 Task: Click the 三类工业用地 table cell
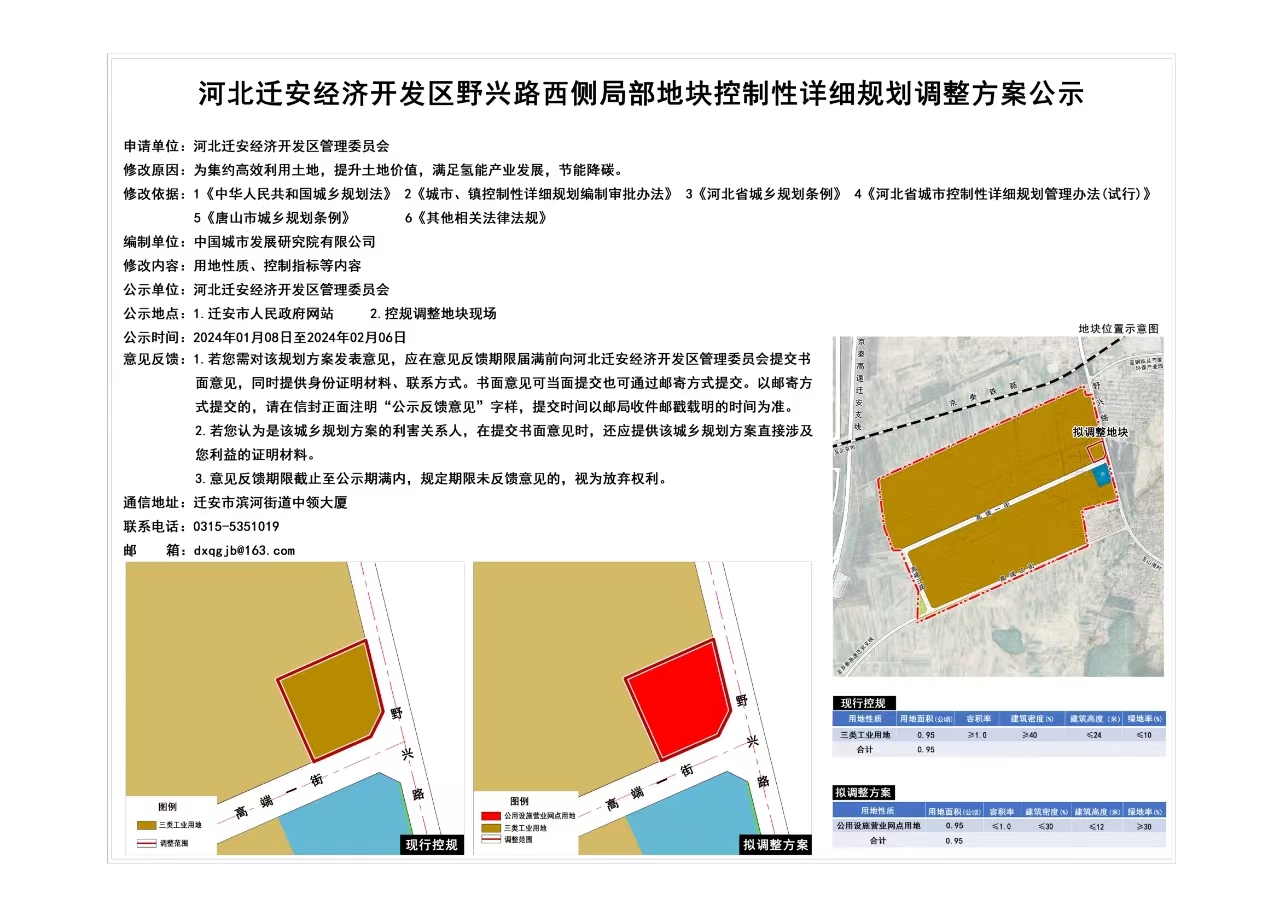865,735
